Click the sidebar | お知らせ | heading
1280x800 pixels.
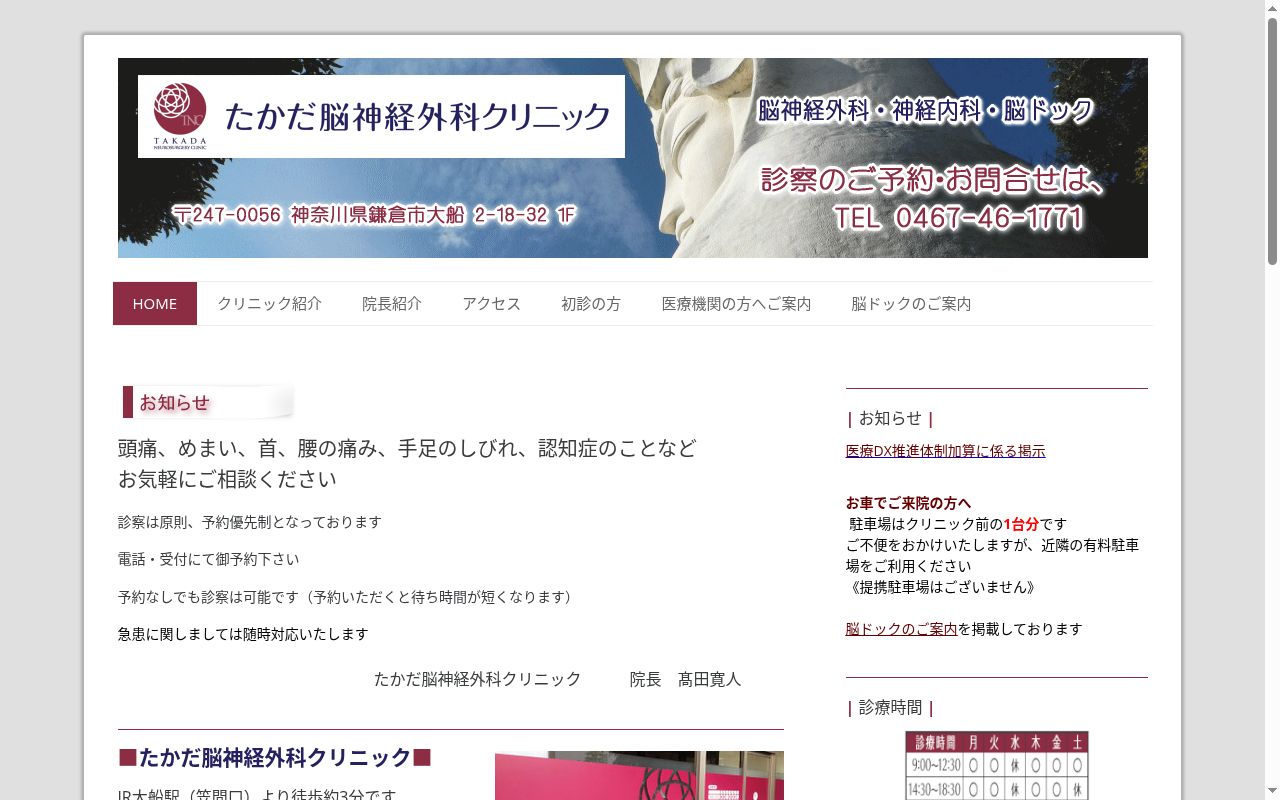point(890,418)
